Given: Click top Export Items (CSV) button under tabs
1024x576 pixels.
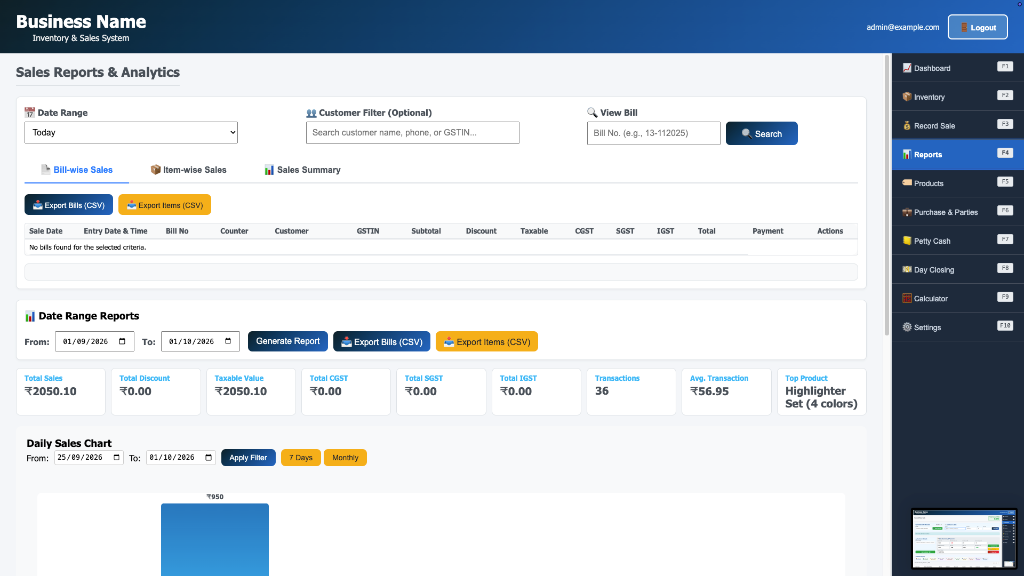Looking at the screenshot, I should click(x=165, y=204).
